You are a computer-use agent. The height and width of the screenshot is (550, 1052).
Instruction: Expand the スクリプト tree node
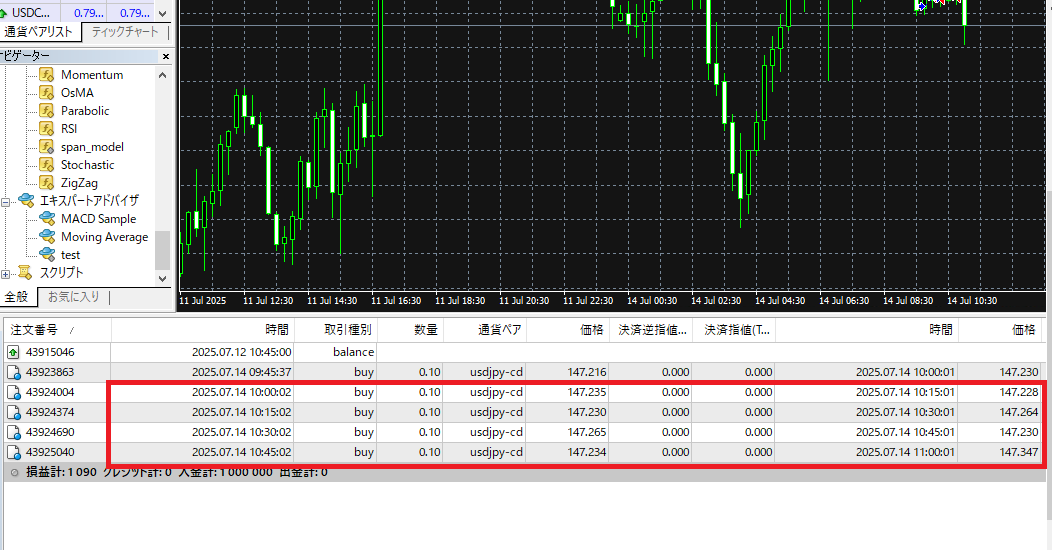[6, 273]
